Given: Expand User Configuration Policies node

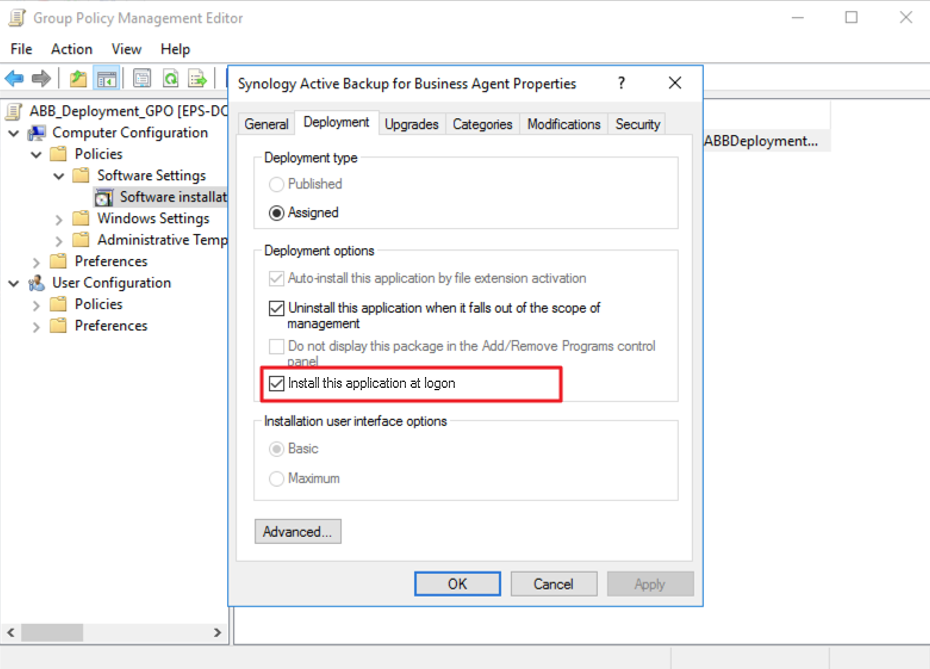Looking at the screenshot, I should coord(36,304).
